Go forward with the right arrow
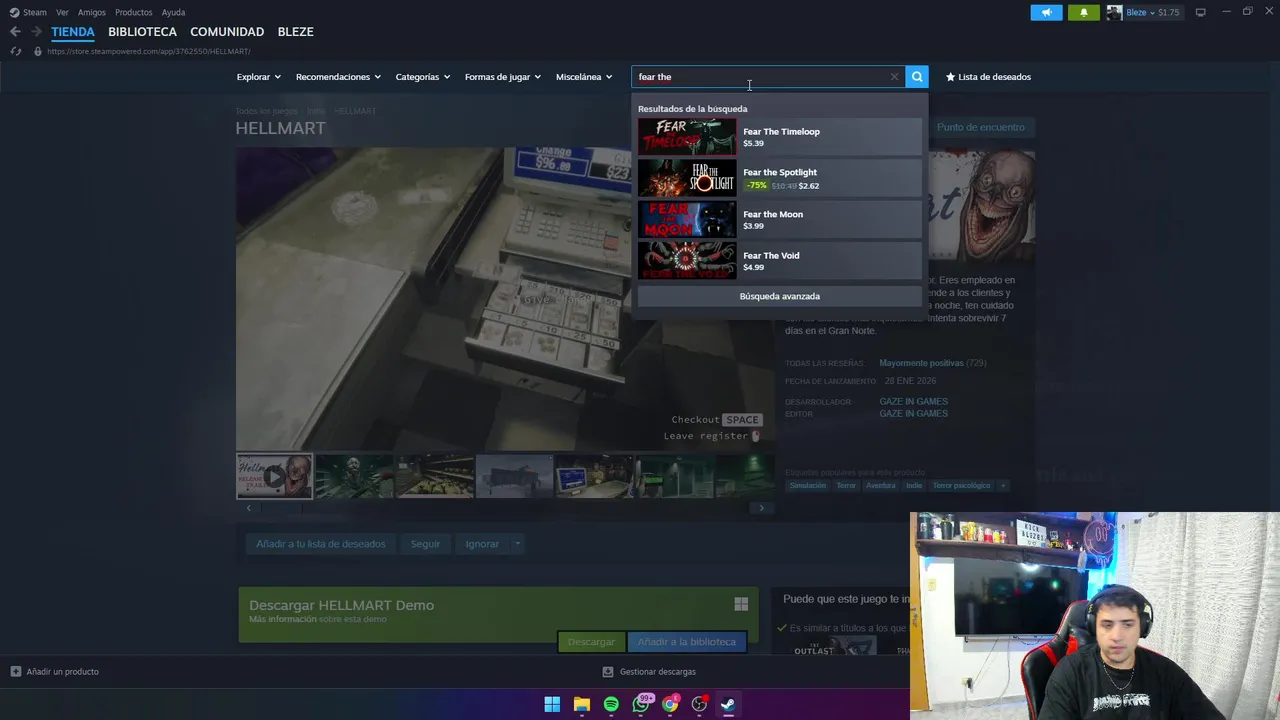Viewport: 1280px width, 720px height. click(x=36, y=32)
